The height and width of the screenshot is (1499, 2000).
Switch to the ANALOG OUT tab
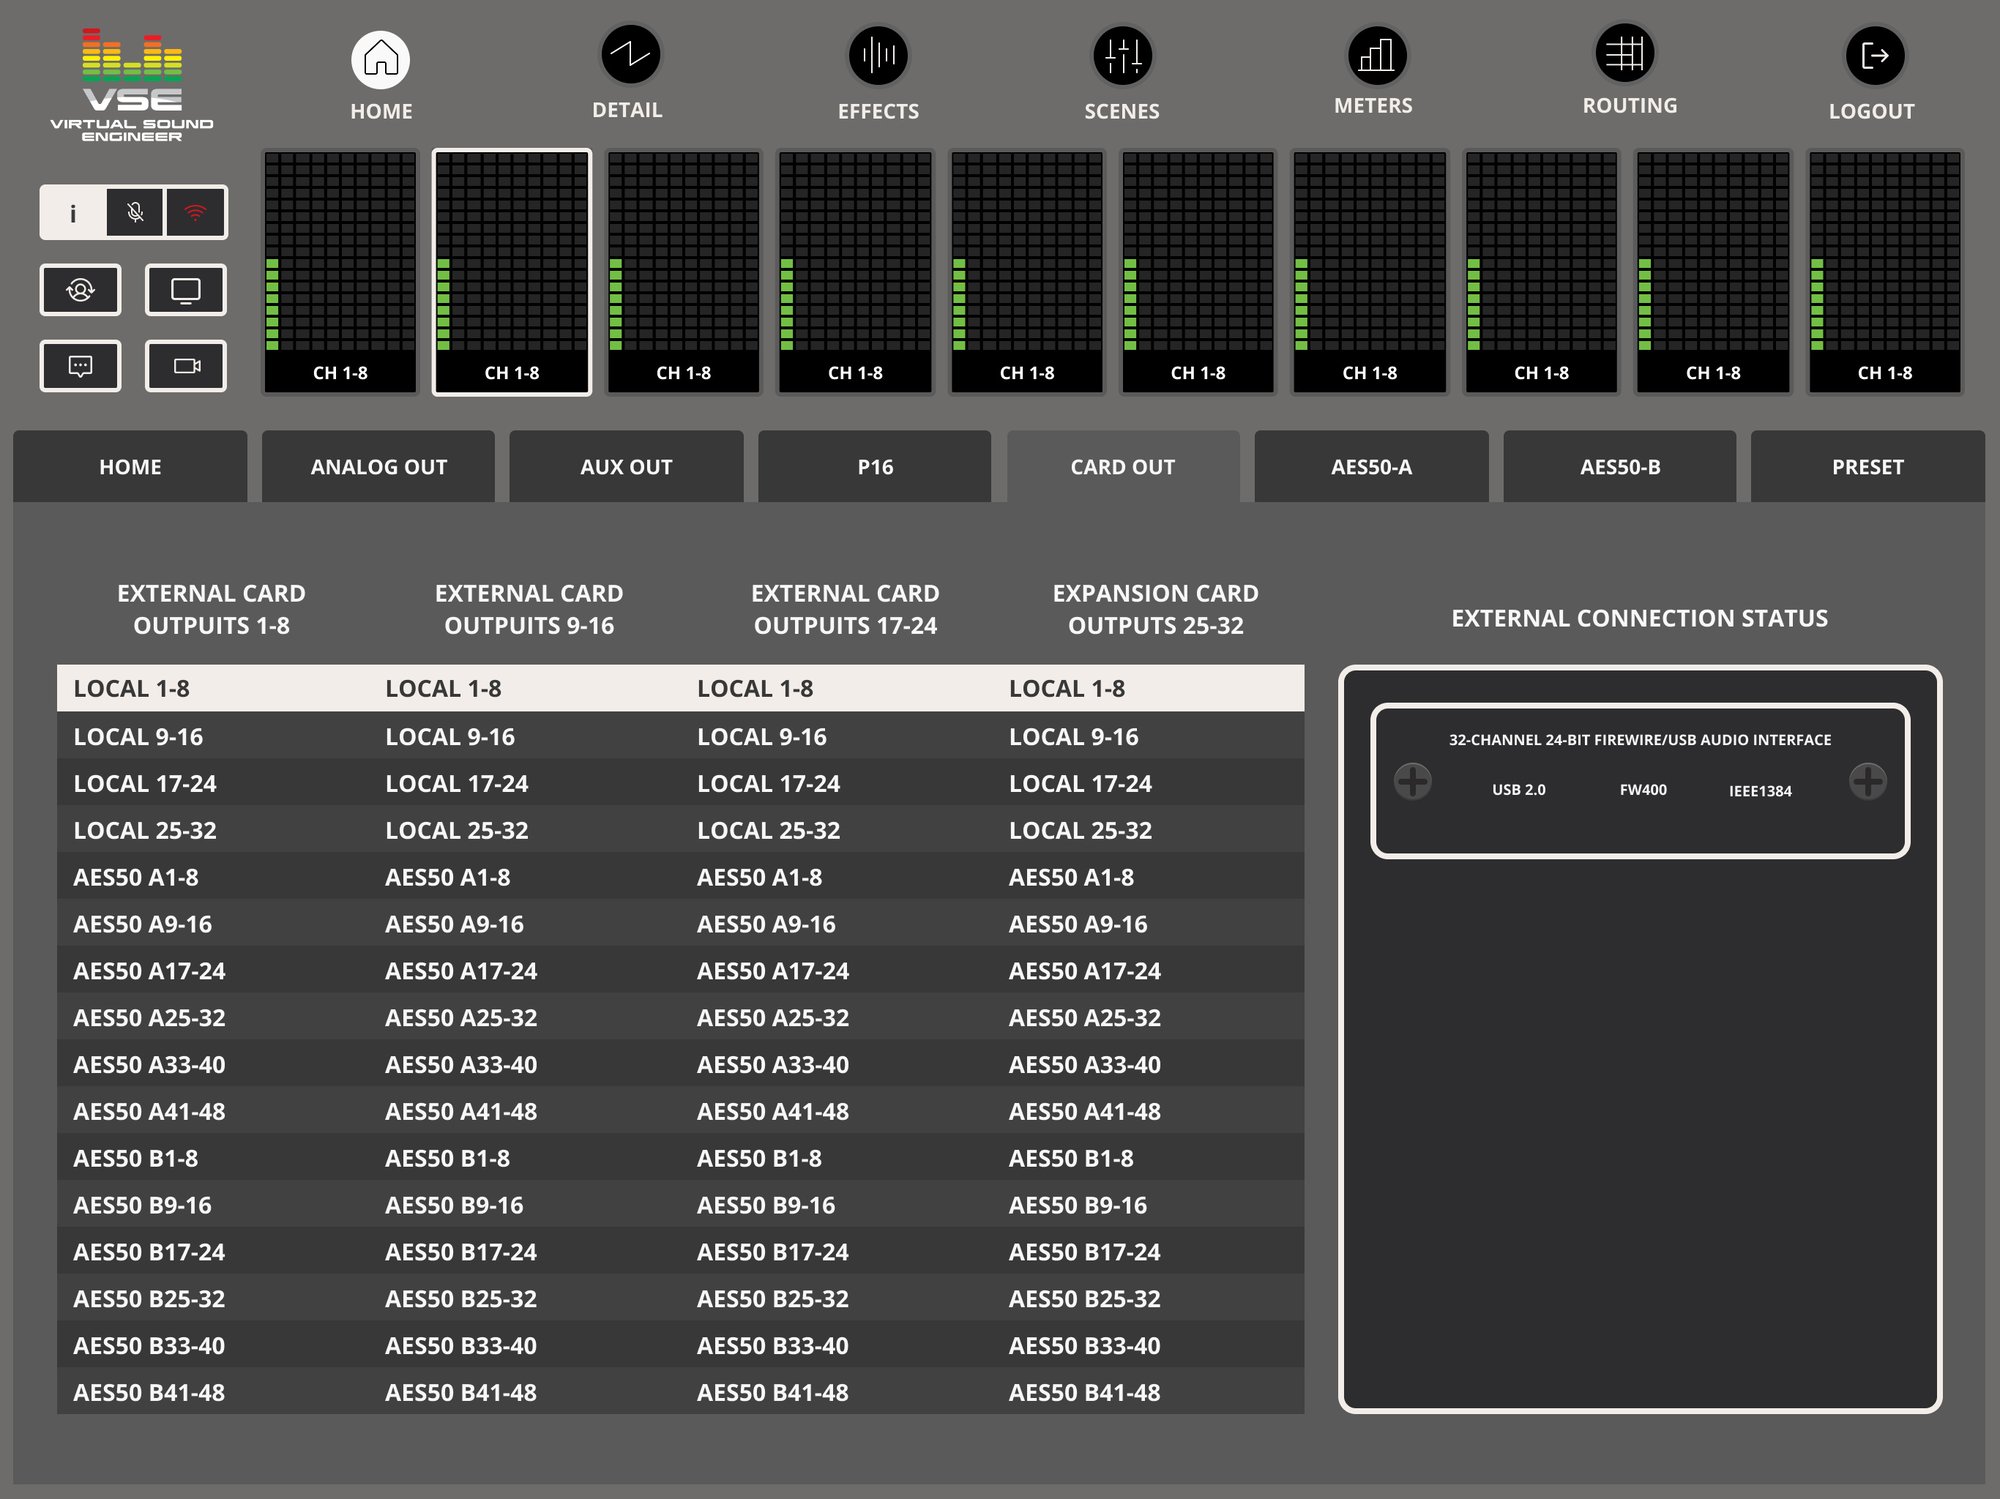[378, 467]
